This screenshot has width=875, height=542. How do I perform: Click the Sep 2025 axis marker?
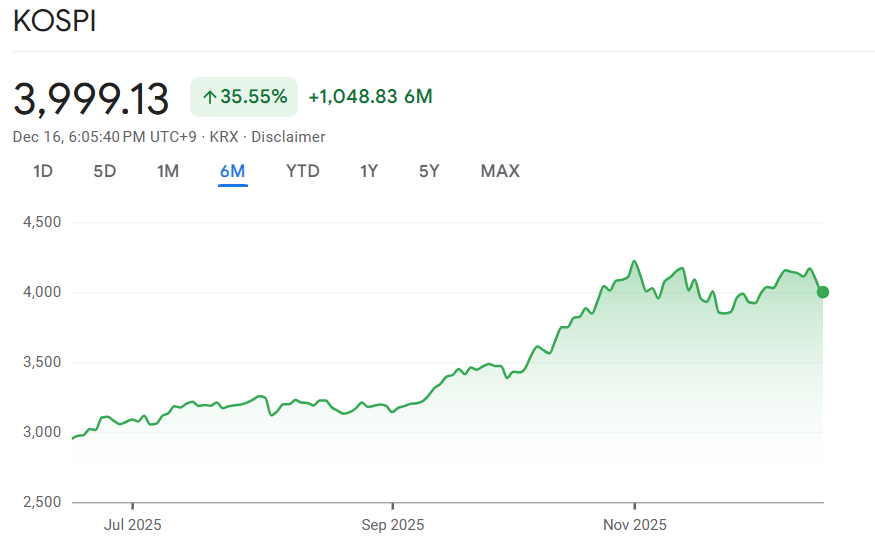click(392, 524)
